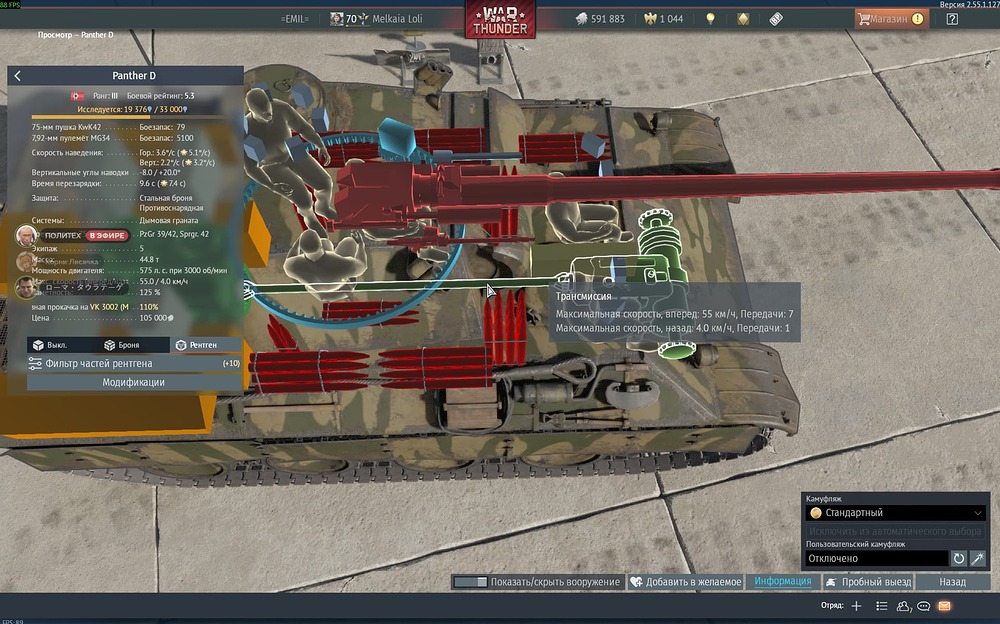Click the player avatar next to level 70
The image size is (1000, 624).
[336, 19]
